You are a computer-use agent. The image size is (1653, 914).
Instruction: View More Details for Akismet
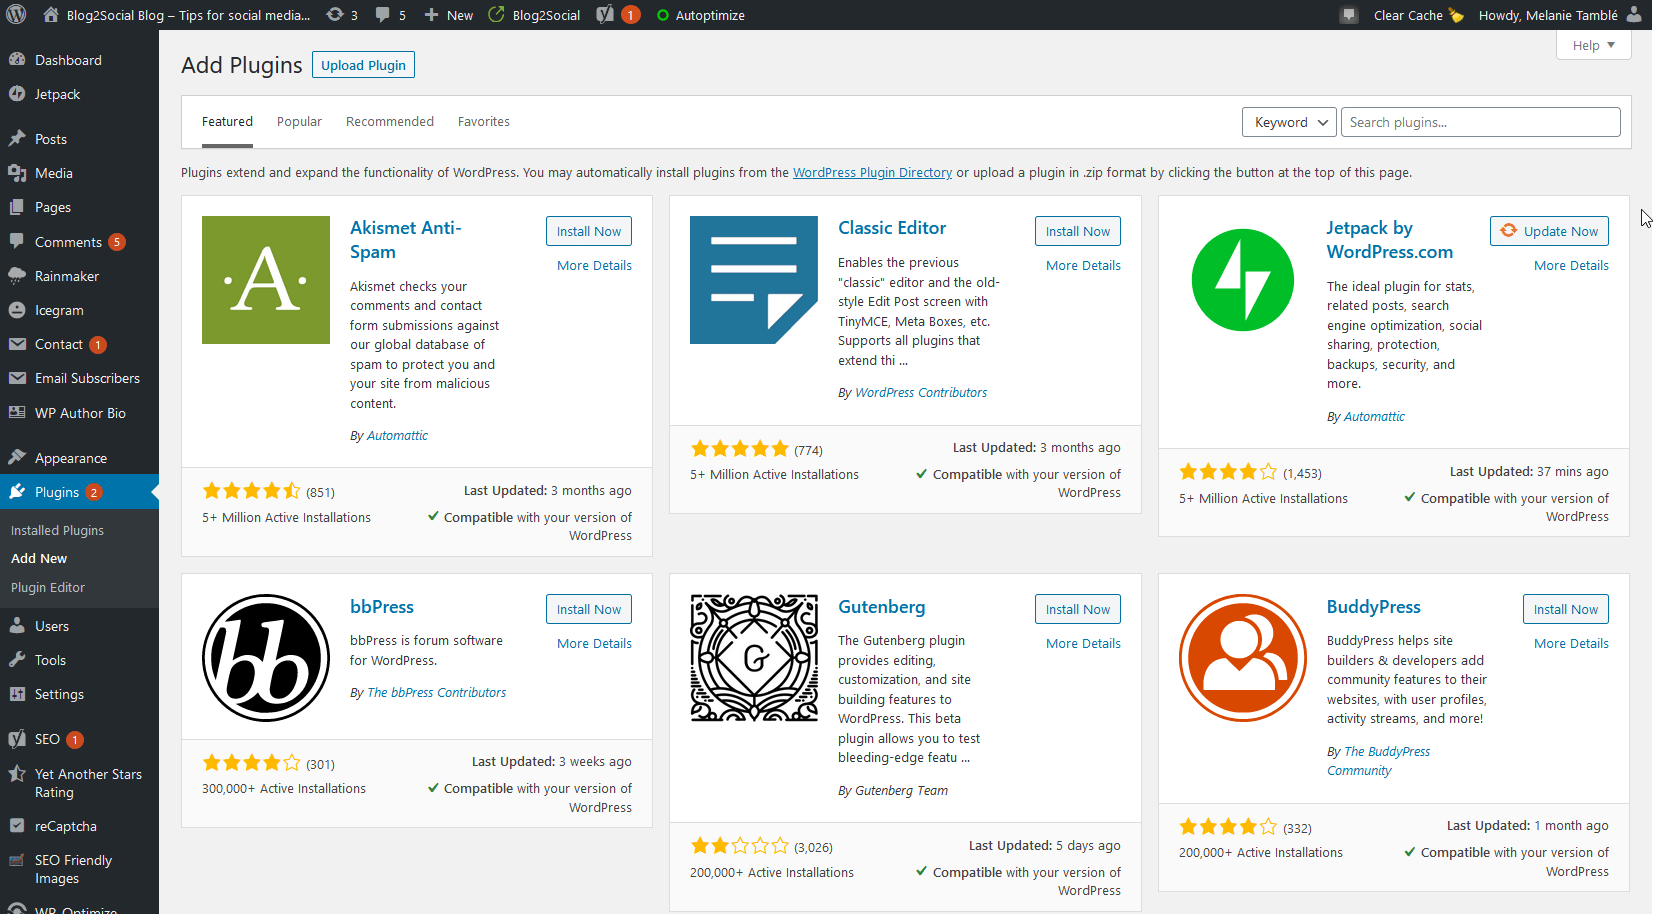pyautogui.click(x=594, y=265)
